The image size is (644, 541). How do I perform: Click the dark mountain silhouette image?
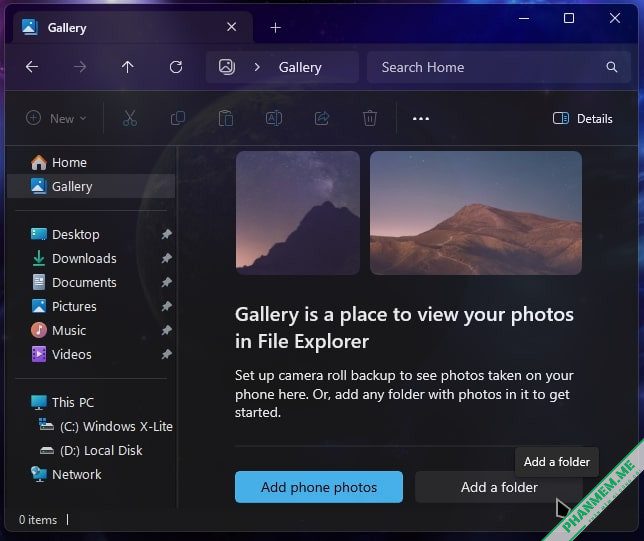pyautogui.click(x=298, y=213)
